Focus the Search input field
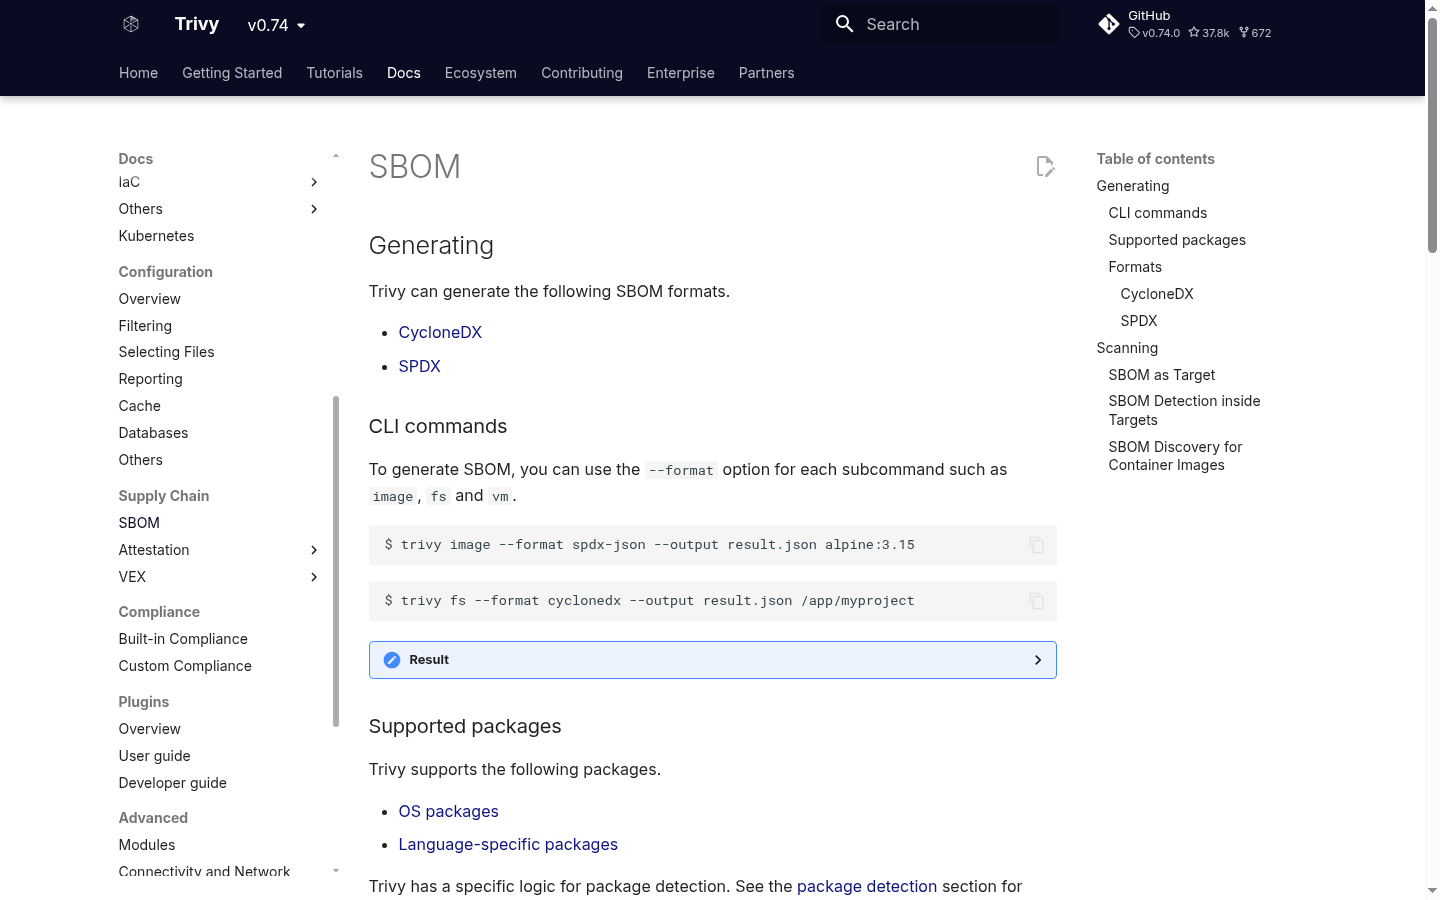 click(940, 24)
